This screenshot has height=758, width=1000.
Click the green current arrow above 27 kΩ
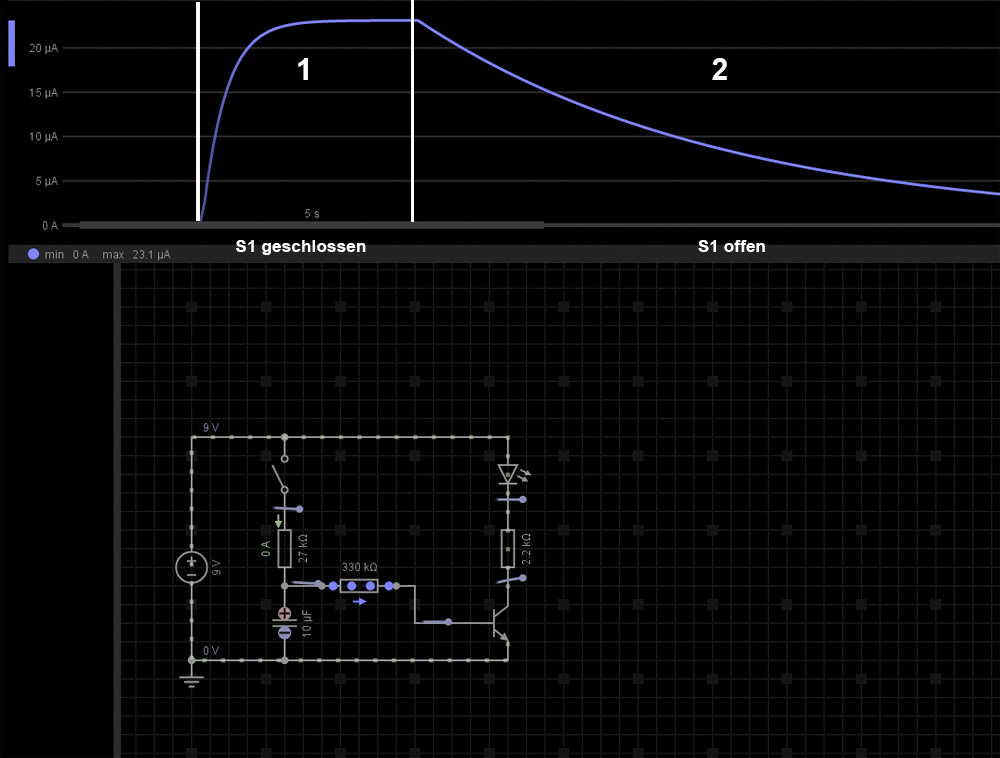[x=279, y=521]
